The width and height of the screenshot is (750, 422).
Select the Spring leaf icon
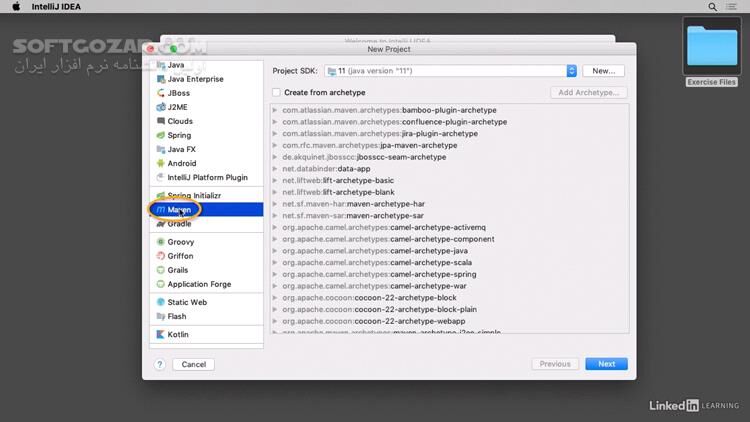(x=159, y=135)
